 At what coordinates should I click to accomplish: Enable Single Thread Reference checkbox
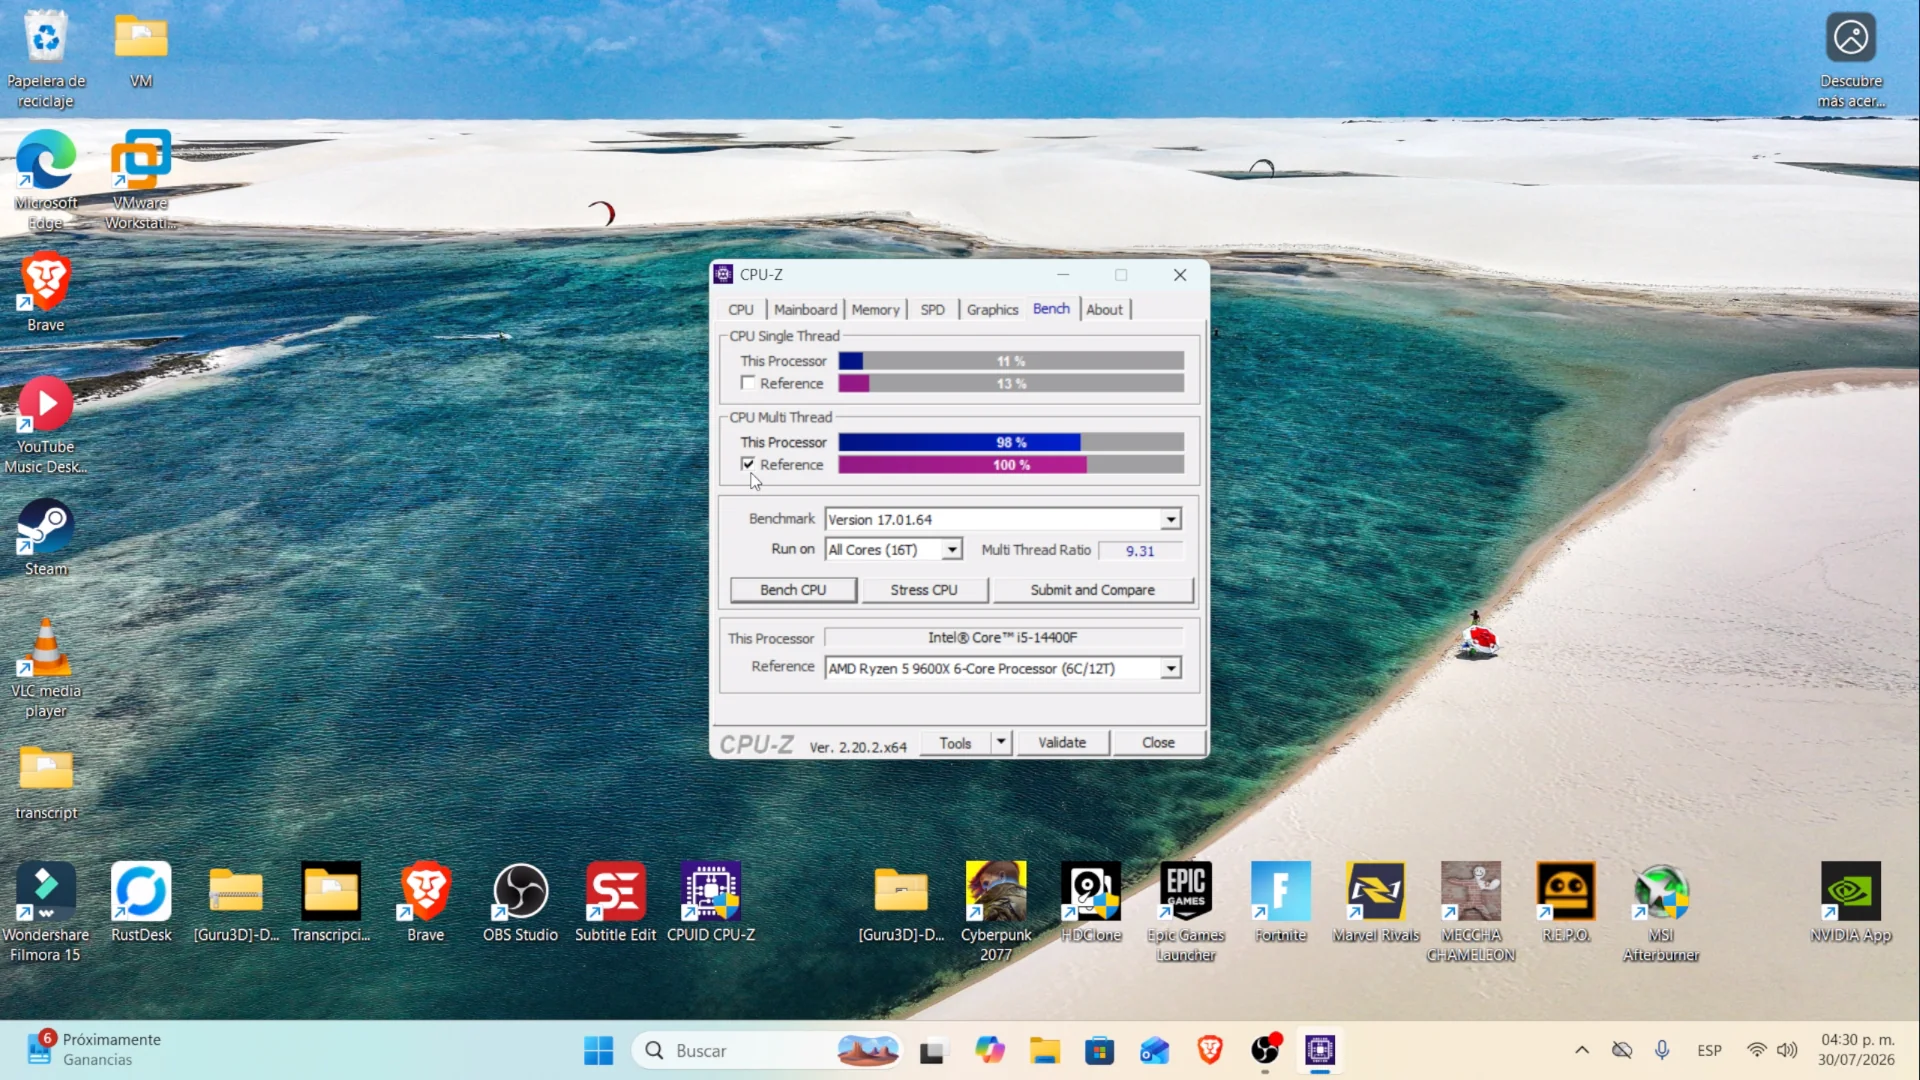point(748,383)
